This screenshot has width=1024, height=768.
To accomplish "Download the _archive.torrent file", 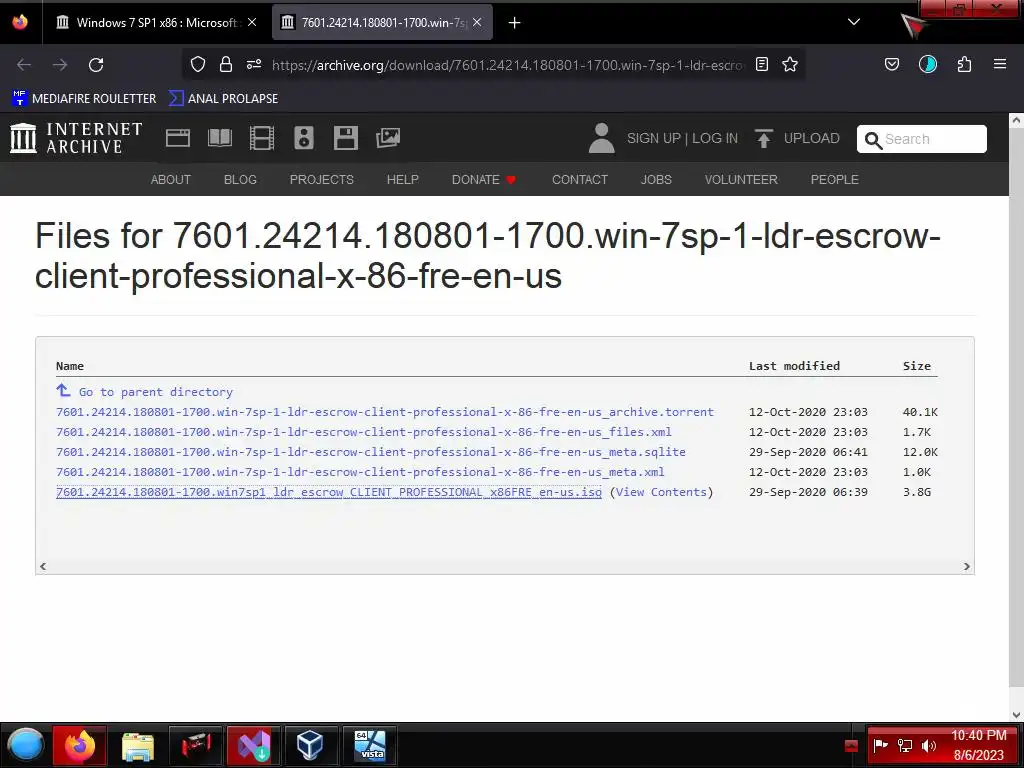I will [x=385, y=412].
